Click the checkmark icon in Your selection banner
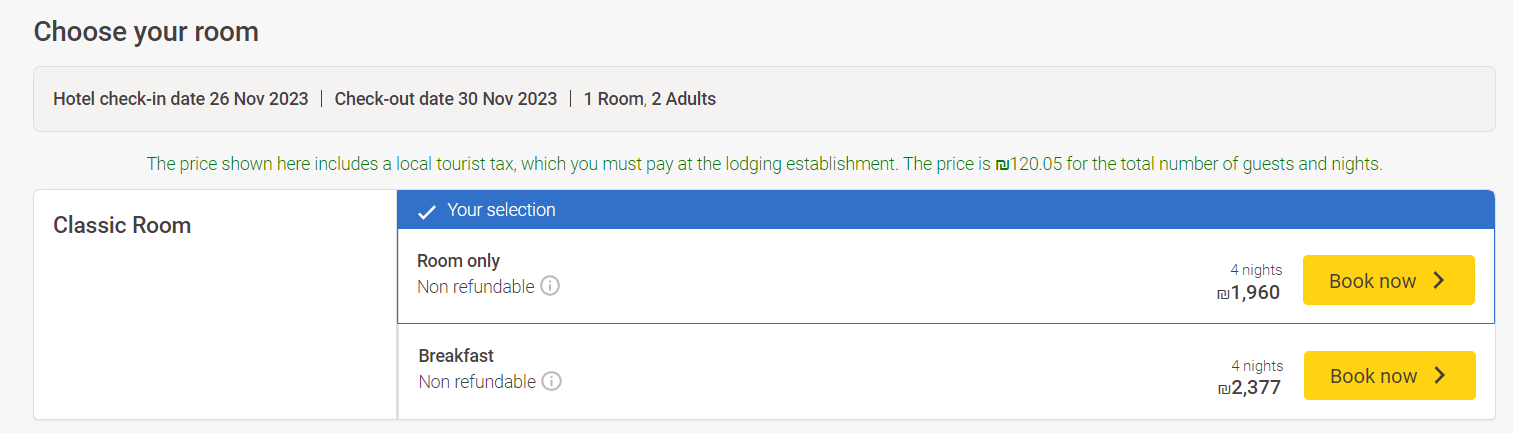The width and height of the screenshot is (1513, 433). [427, 211]
